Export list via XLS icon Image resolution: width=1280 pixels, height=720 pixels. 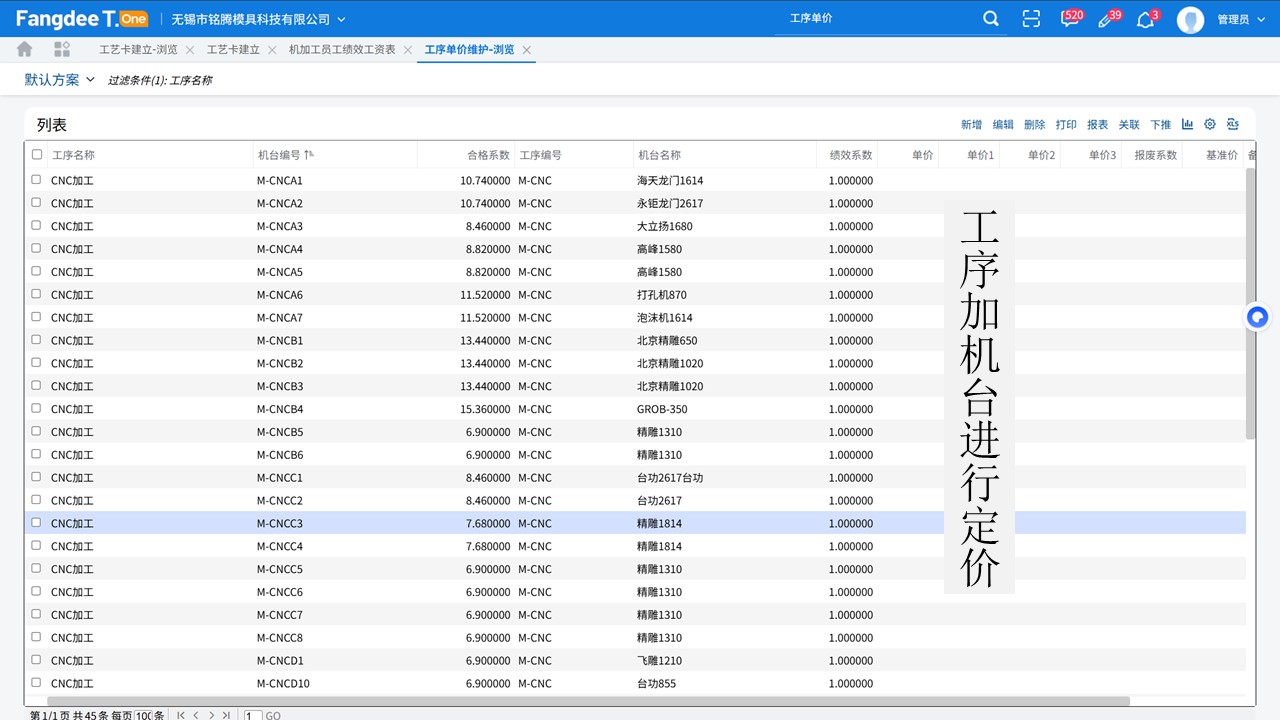coord(1233,124)
